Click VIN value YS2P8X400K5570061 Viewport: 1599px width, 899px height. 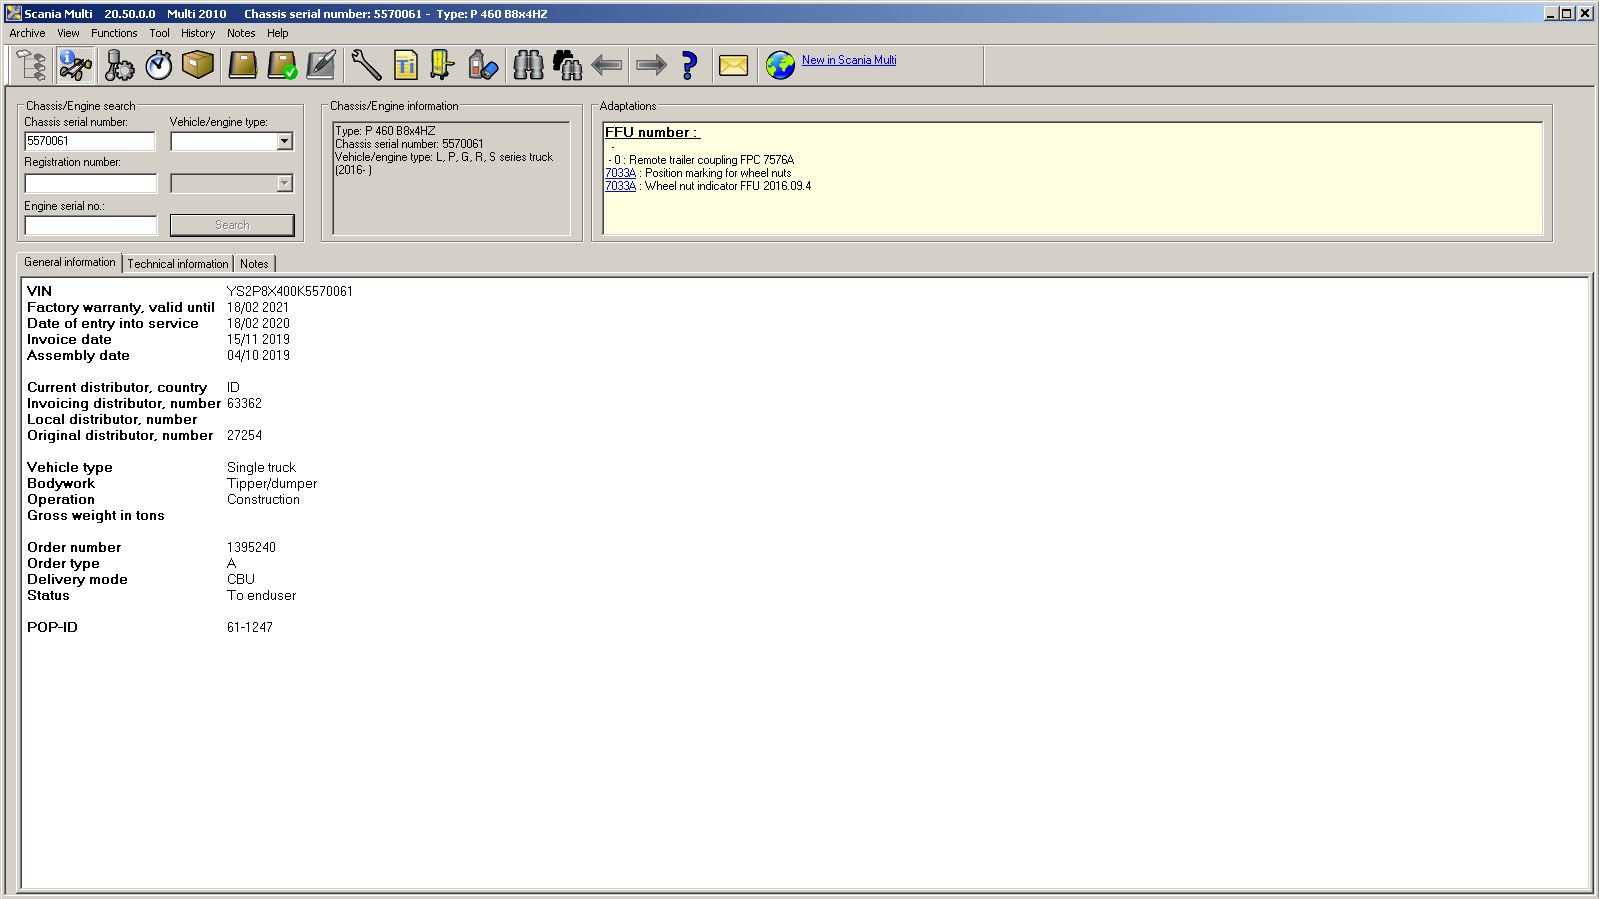pyautogui.click(x=289, y=291)
